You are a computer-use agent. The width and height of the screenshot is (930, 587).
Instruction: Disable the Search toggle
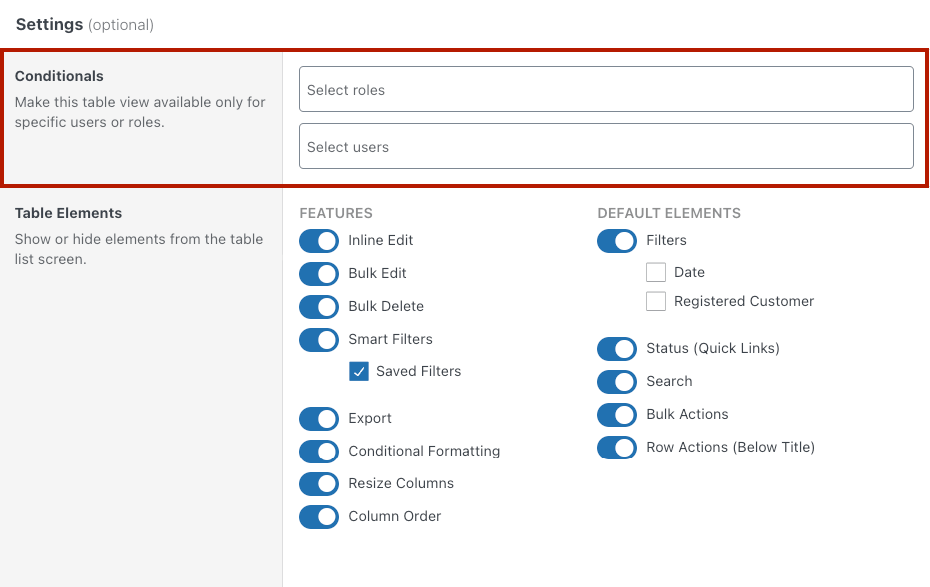pyautogui.click(x=617, y=382)
